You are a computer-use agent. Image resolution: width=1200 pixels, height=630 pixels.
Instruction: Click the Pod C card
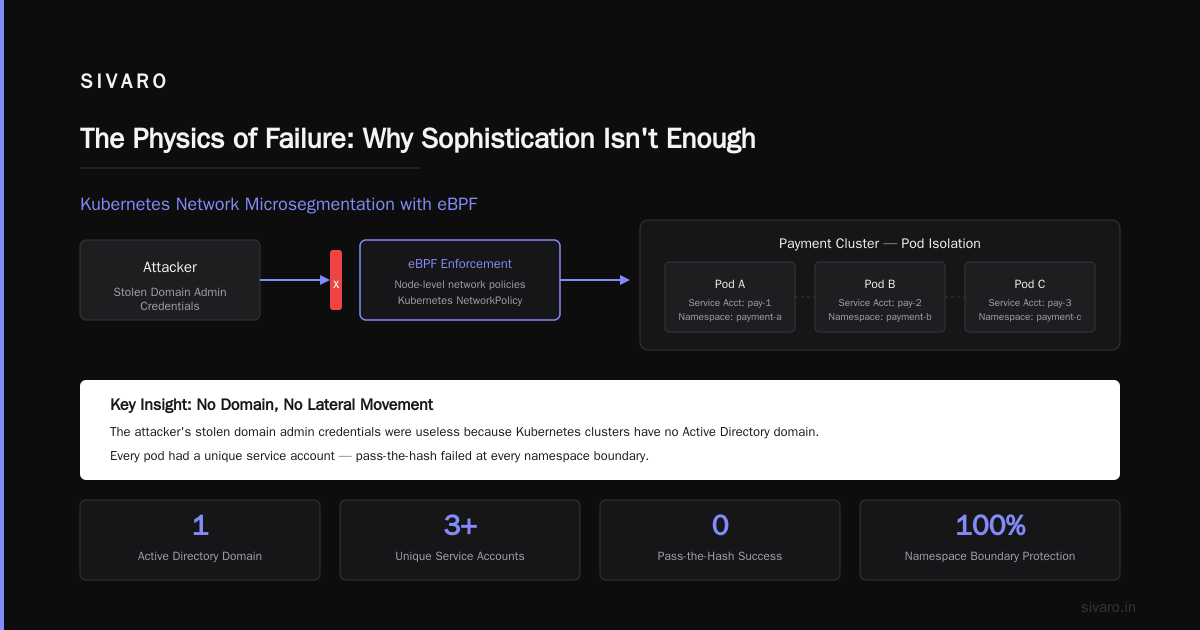pos(1030,297)
